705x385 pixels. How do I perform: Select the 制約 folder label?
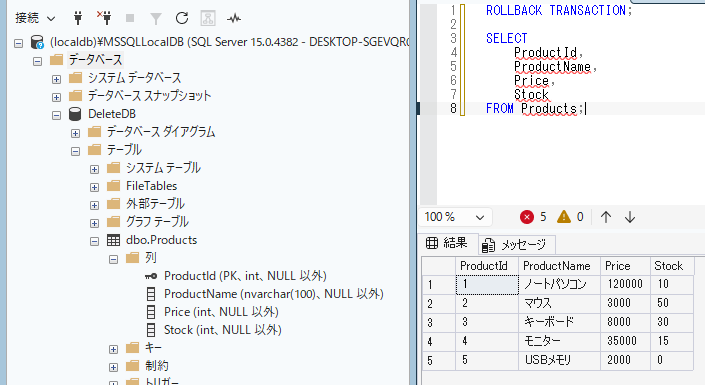pyautogui.click(x=157, y=366)
